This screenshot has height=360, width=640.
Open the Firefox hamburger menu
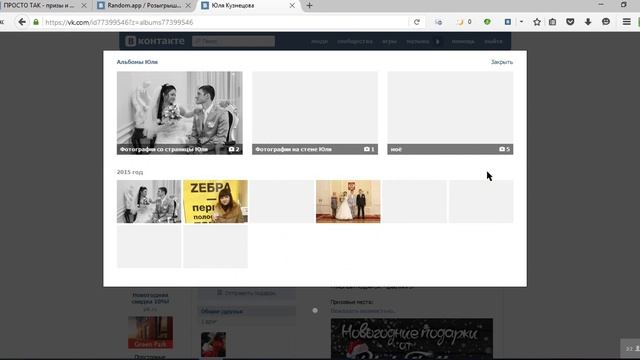pyautogui.click(x=627, y=22)
